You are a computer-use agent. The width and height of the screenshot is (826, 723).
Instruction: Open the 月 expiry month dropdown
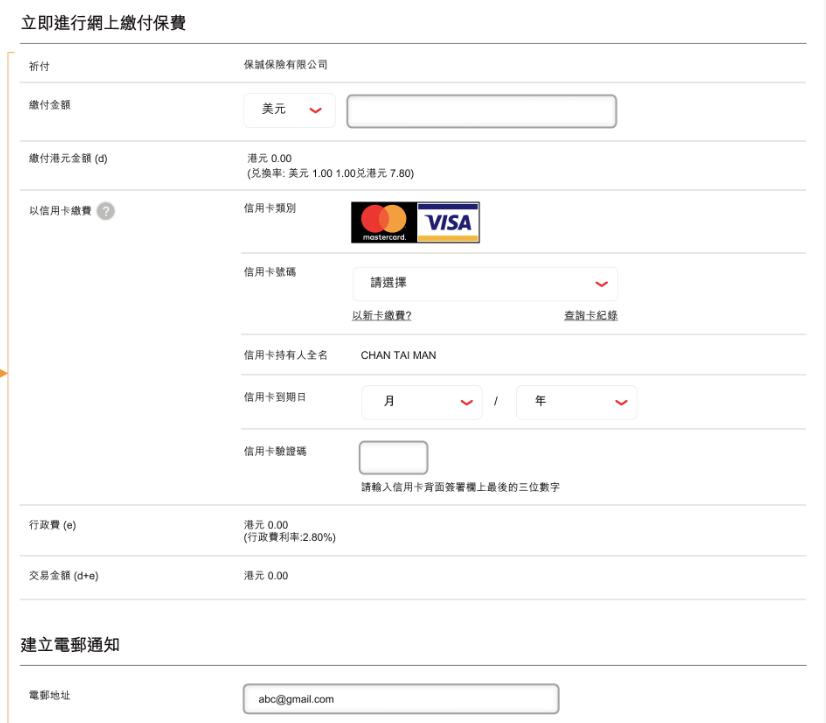pyautogui.click(x=422, y=402)
